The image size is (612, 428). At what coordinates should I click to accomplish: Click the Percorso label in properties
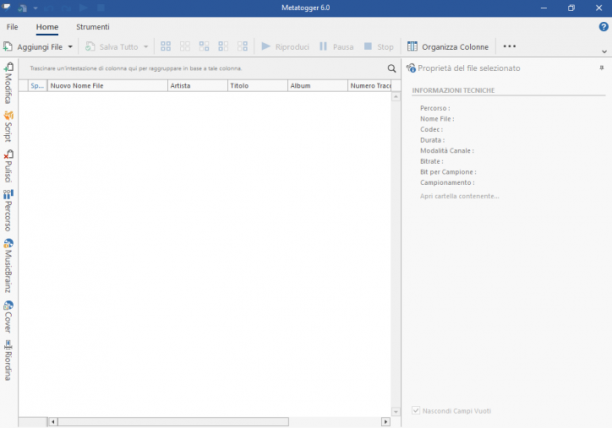(435, 108)
